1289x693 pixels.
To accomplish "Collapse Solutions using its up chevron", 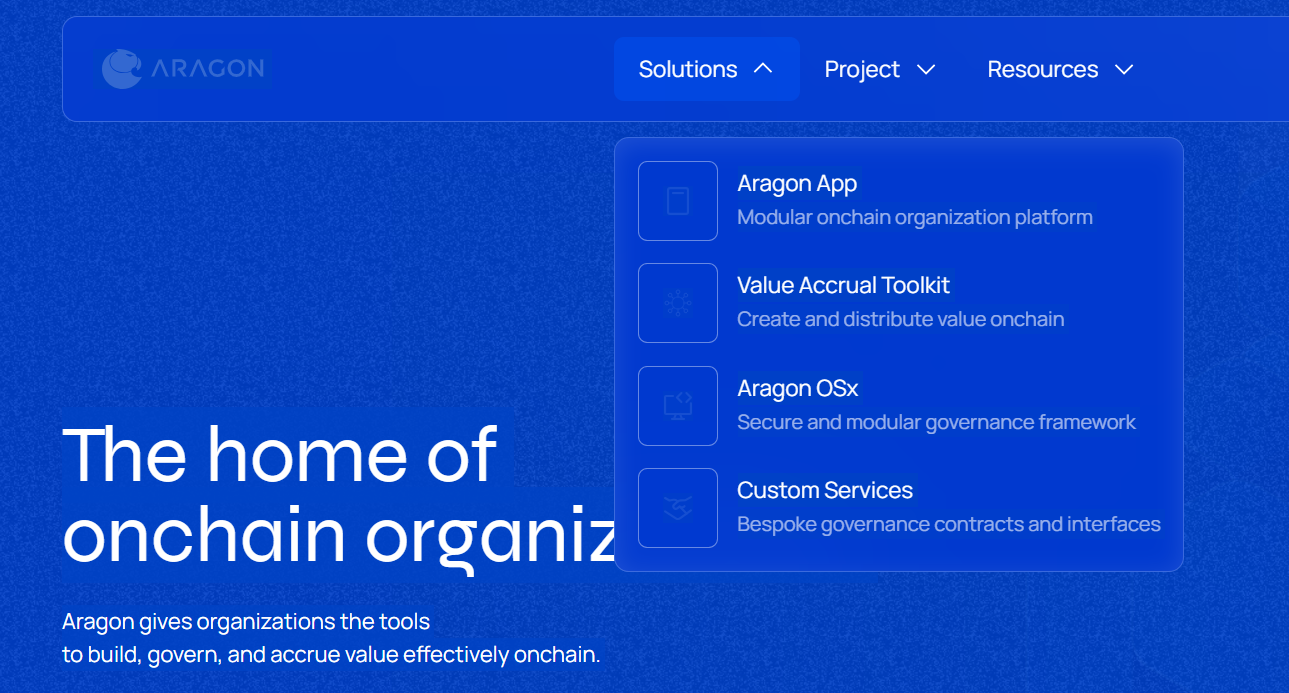I will tap(763, 69).
